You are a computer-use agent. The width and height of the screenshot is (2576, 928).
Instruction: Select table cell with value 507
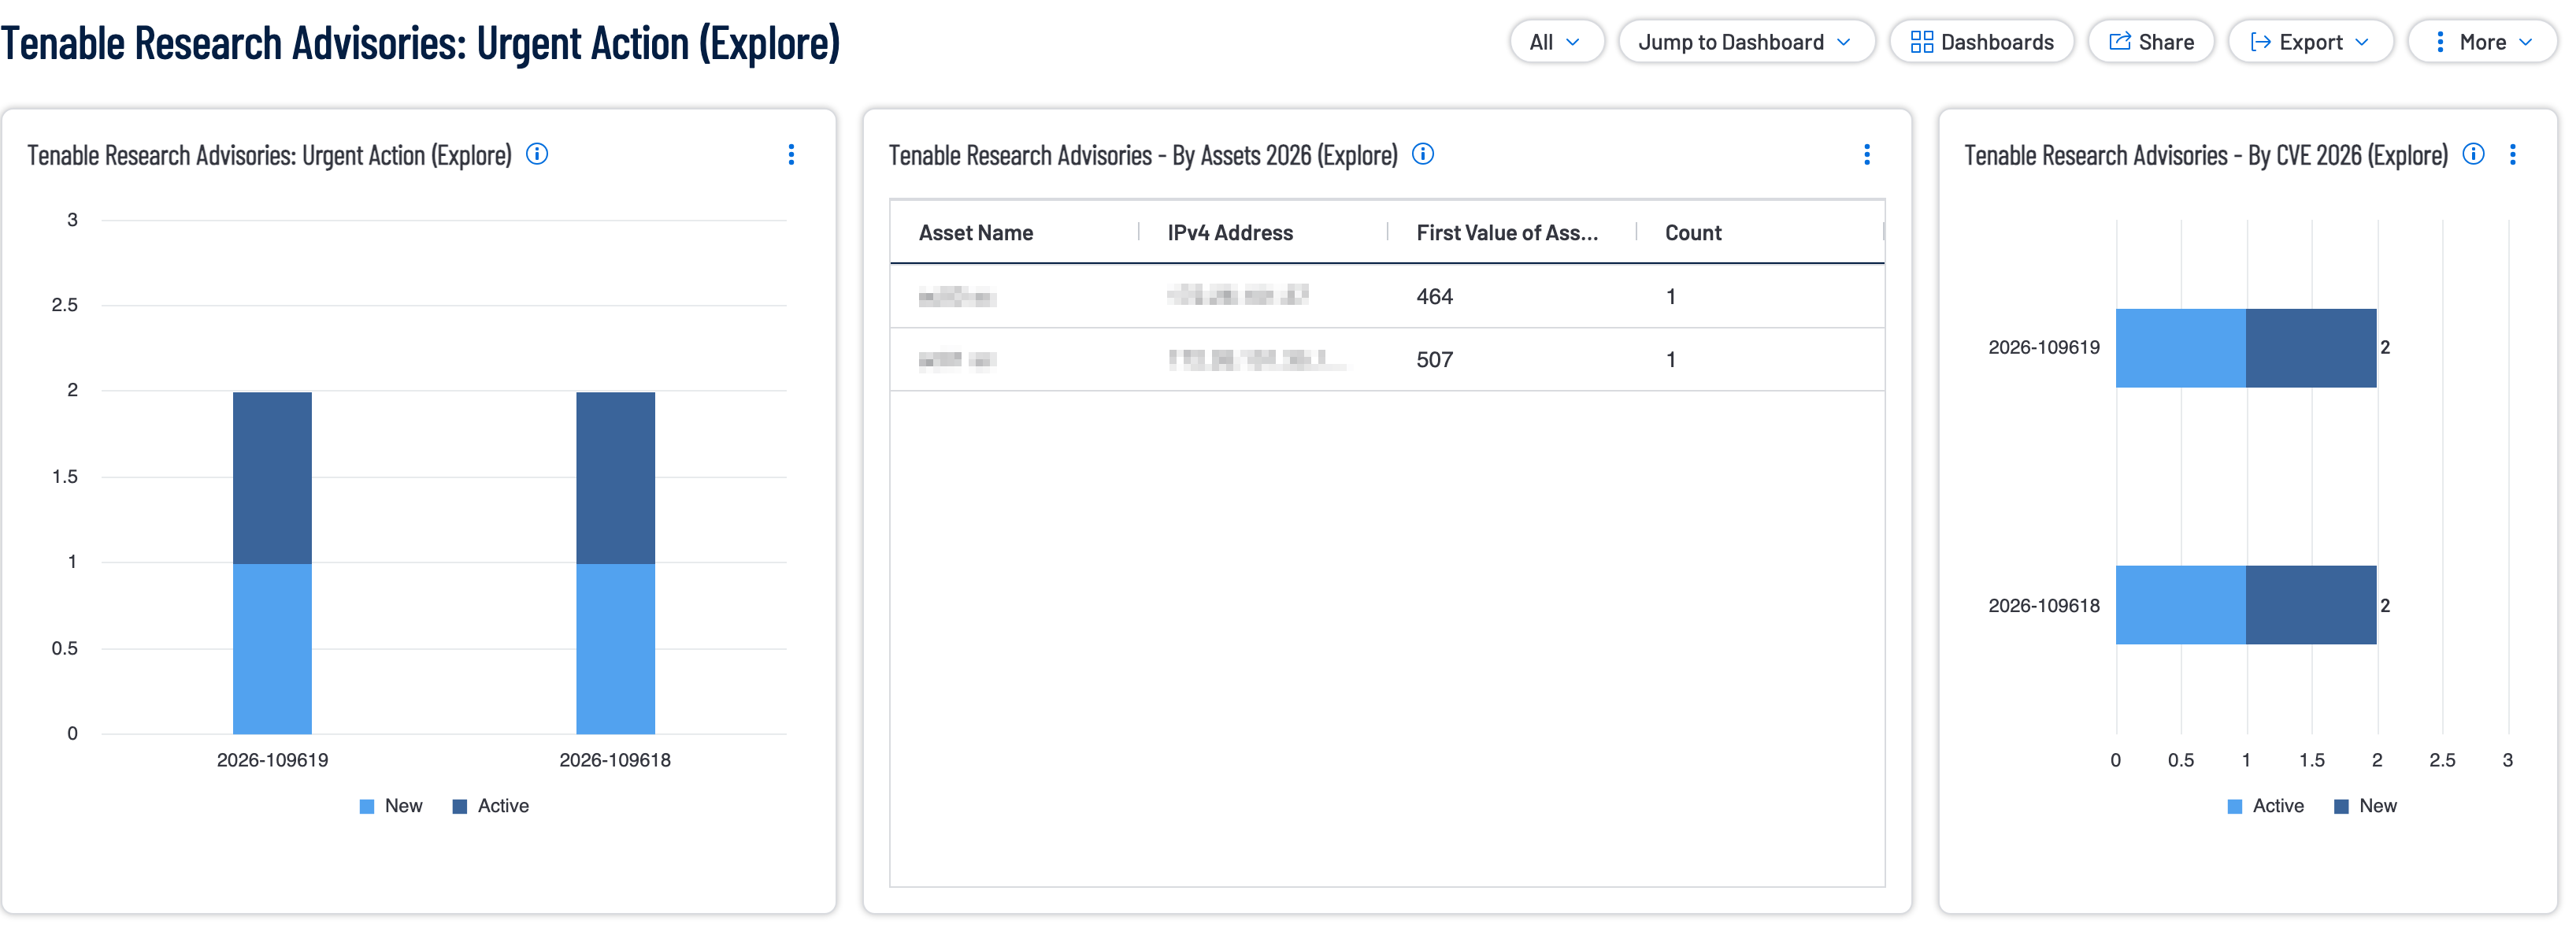tap(1434, 360)
